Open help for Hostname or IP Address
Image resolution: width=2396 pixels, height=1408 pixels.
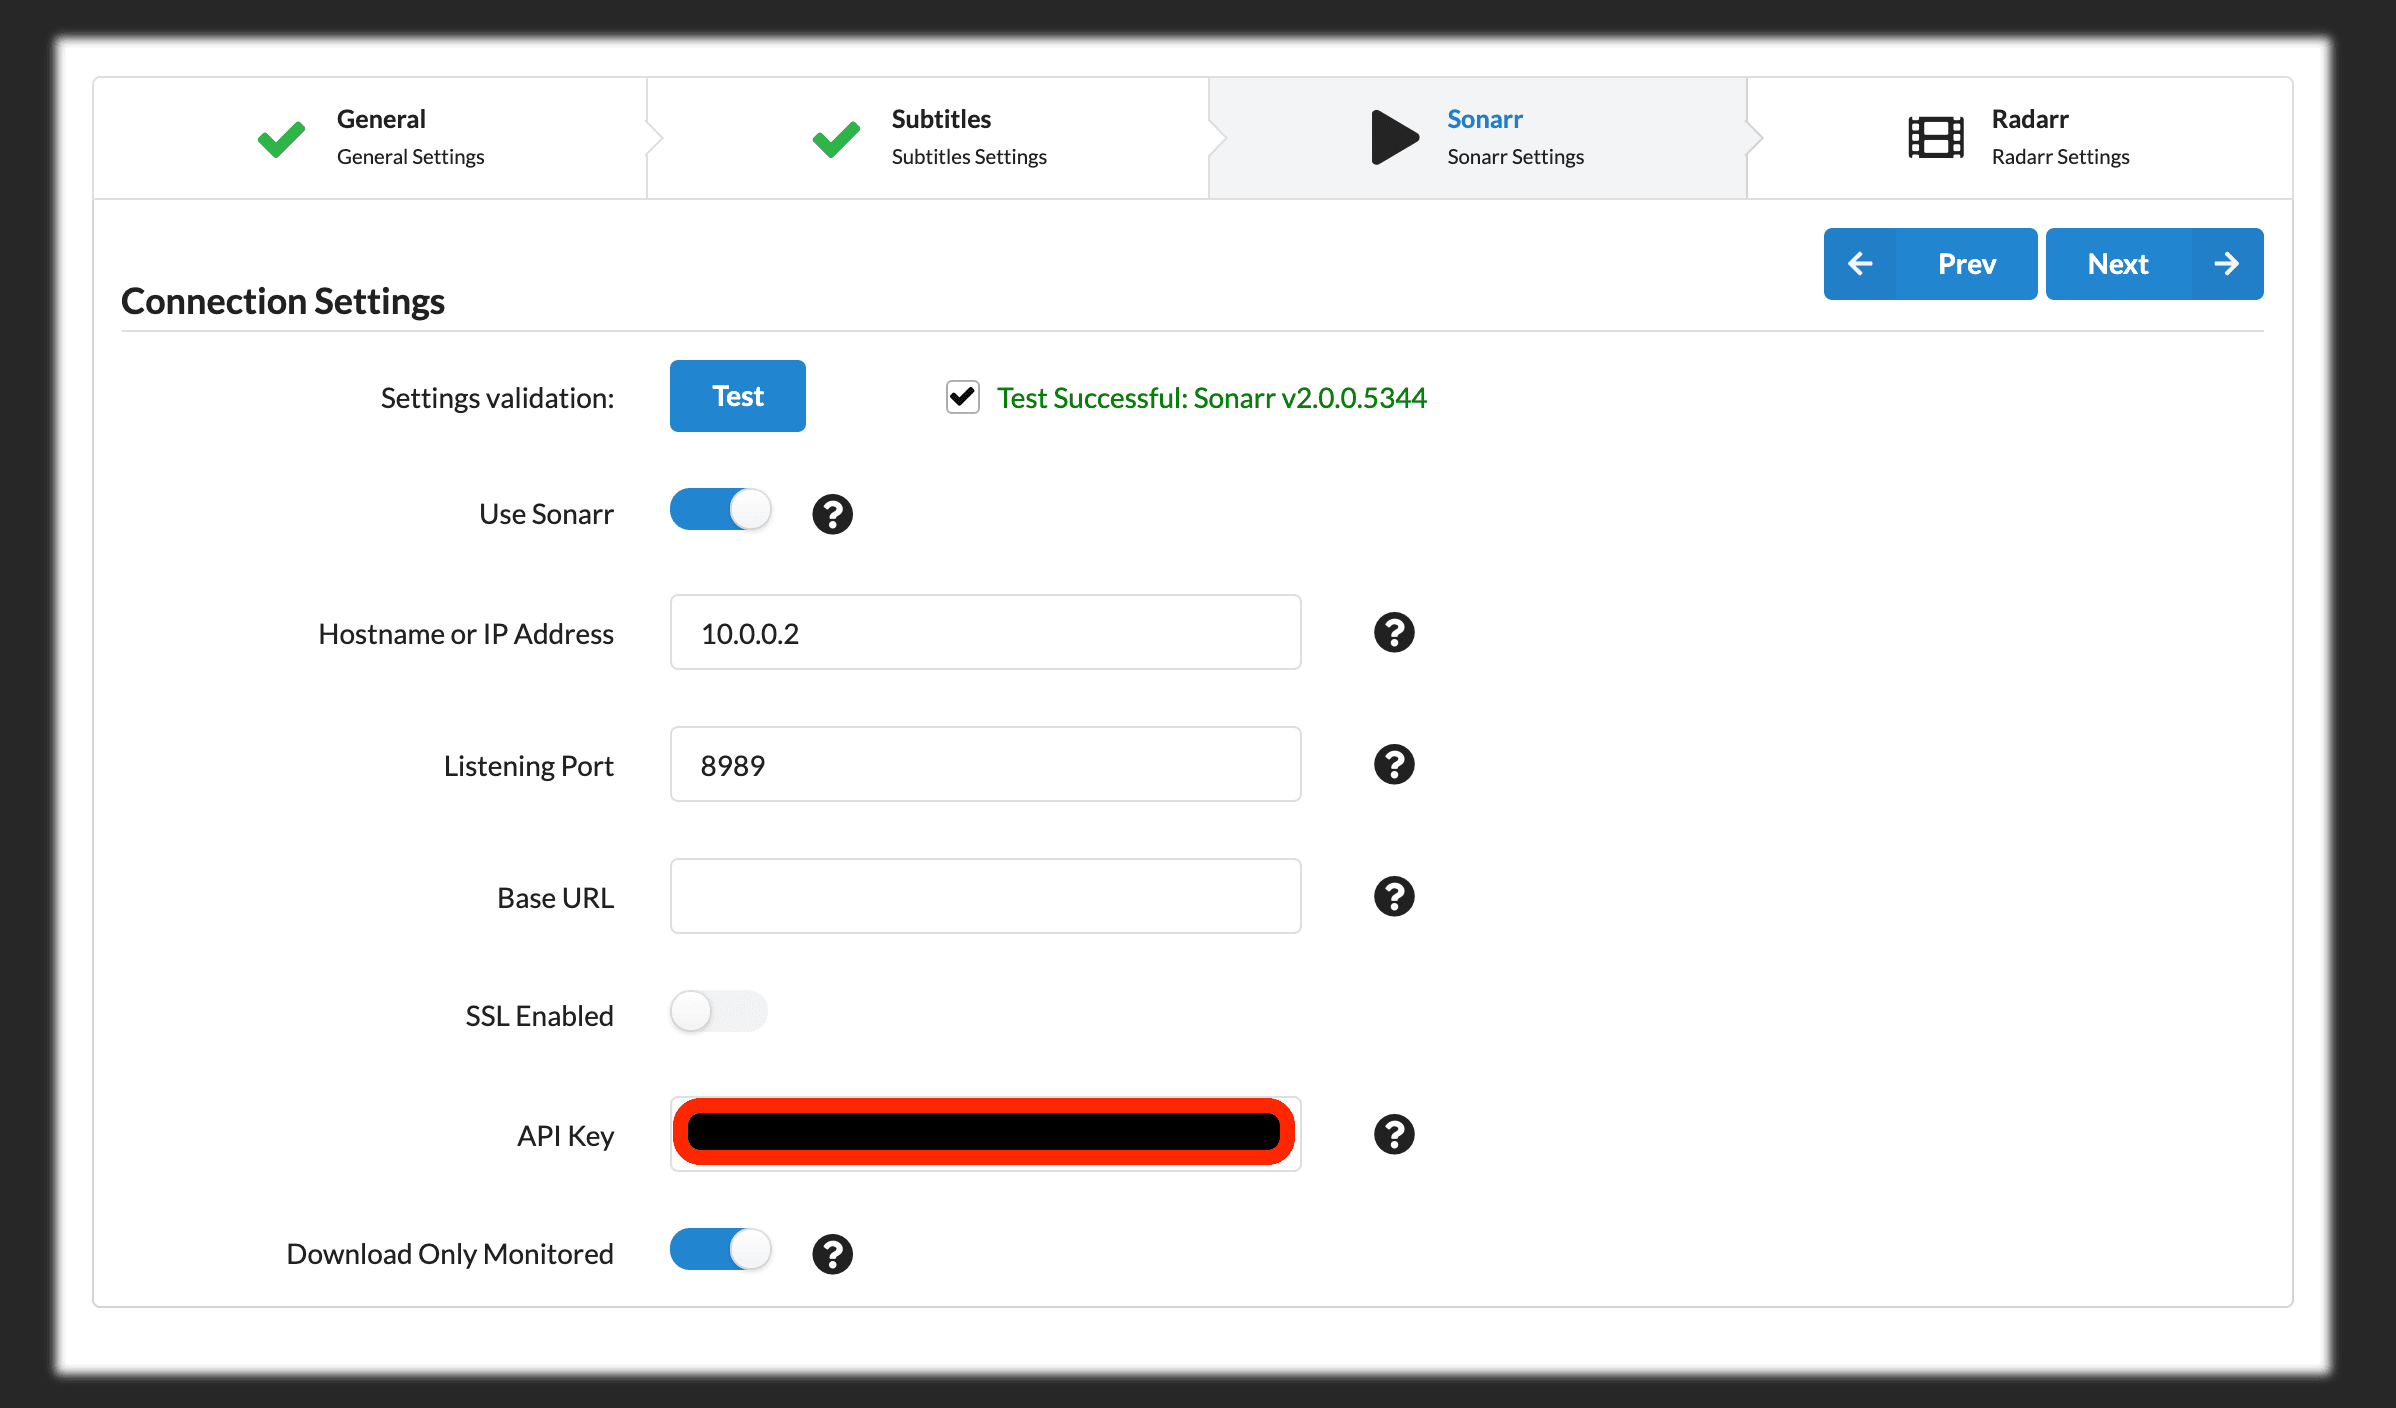pyautogui.click(x=1394, y=632)
